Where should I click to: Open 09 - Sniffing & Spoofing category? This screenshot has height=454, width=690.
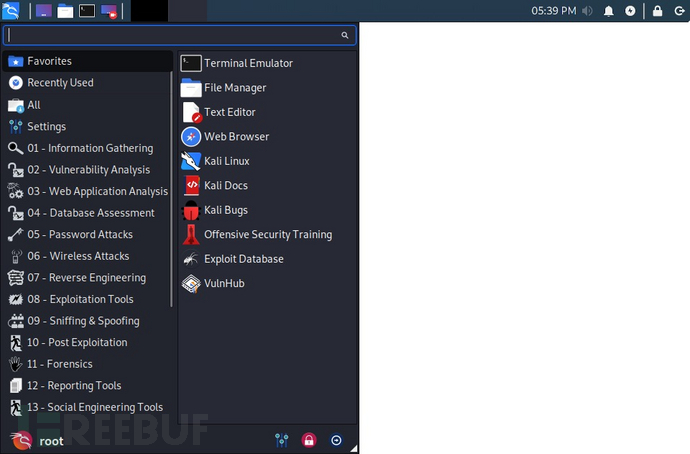point(88,320)
